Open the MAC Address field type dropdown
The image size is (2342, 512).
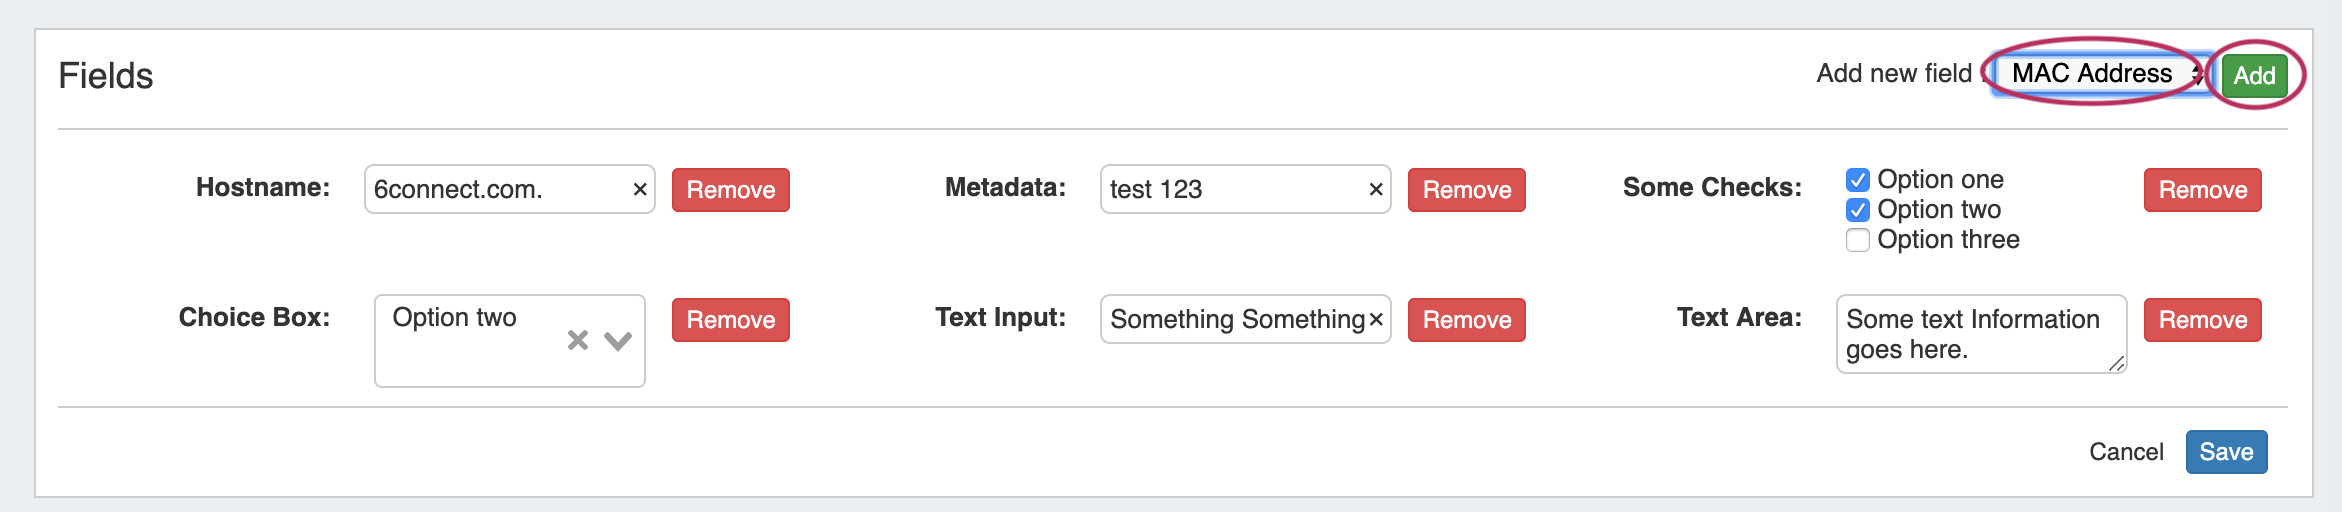pyautogui.click(x=2100, y=74)
